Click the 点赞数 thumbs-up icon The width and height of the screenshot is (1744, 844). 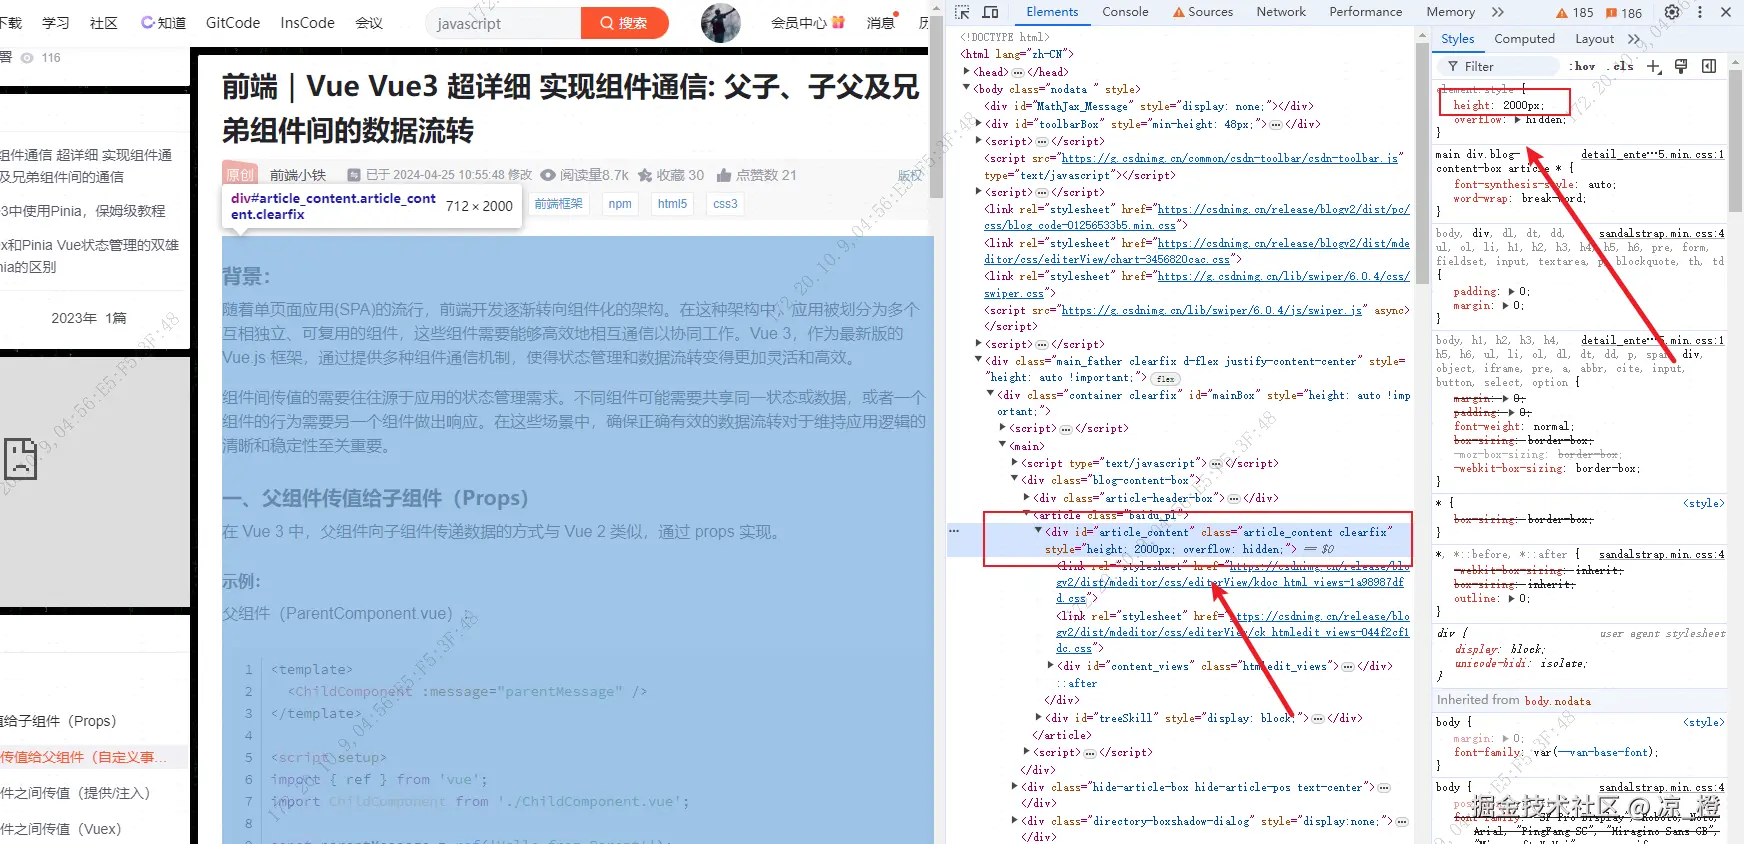point(724,175)
